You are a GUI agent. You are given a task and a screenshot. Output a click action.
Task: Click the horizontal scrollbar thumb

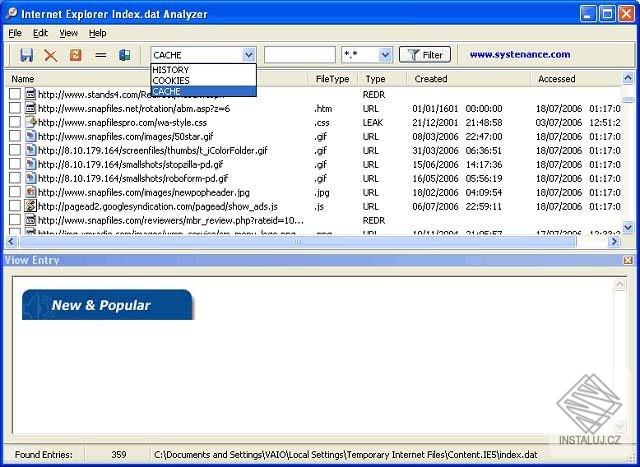click(298, 242)
